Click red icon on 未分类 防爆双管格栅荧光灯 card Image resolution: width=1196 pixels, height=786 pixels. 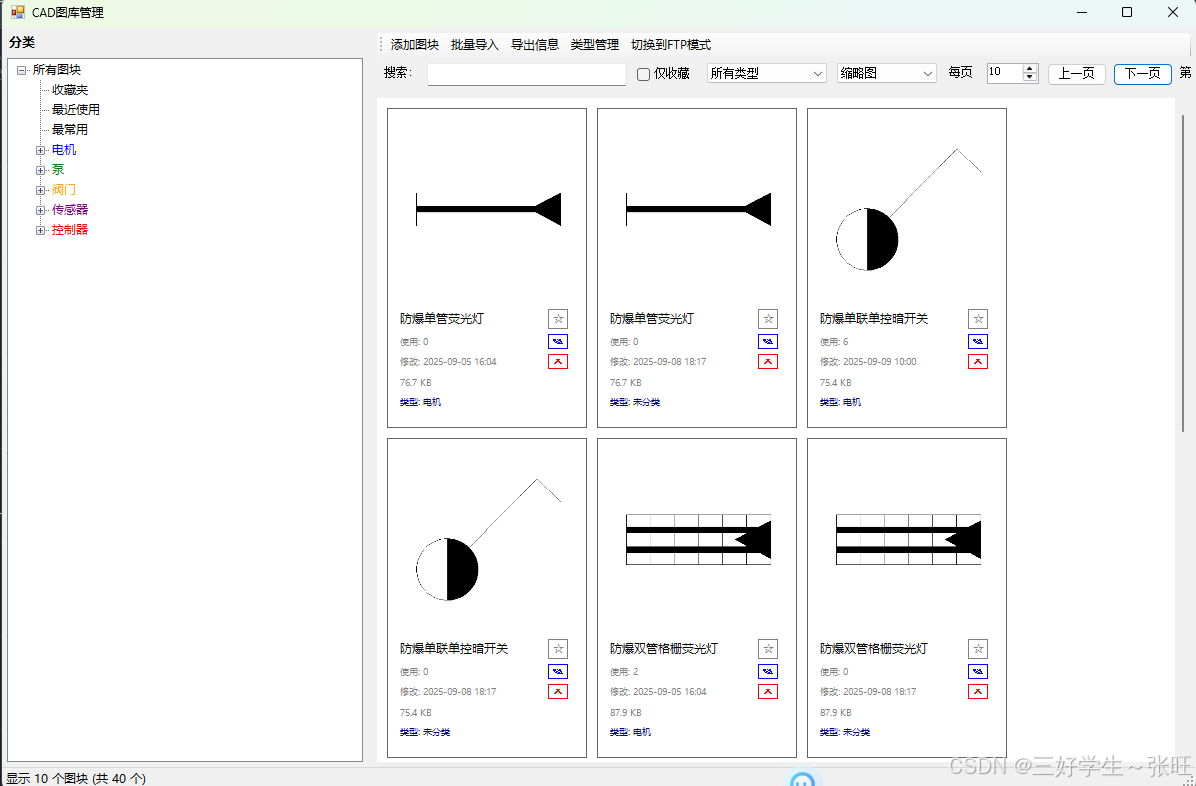(x=978, y=691)
